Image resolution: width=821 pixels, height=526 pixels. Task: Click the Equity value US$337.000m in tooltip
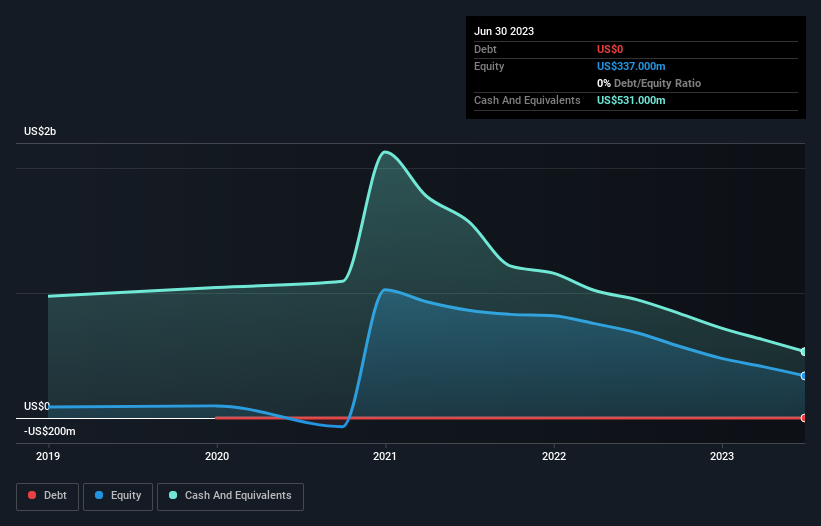631,66
